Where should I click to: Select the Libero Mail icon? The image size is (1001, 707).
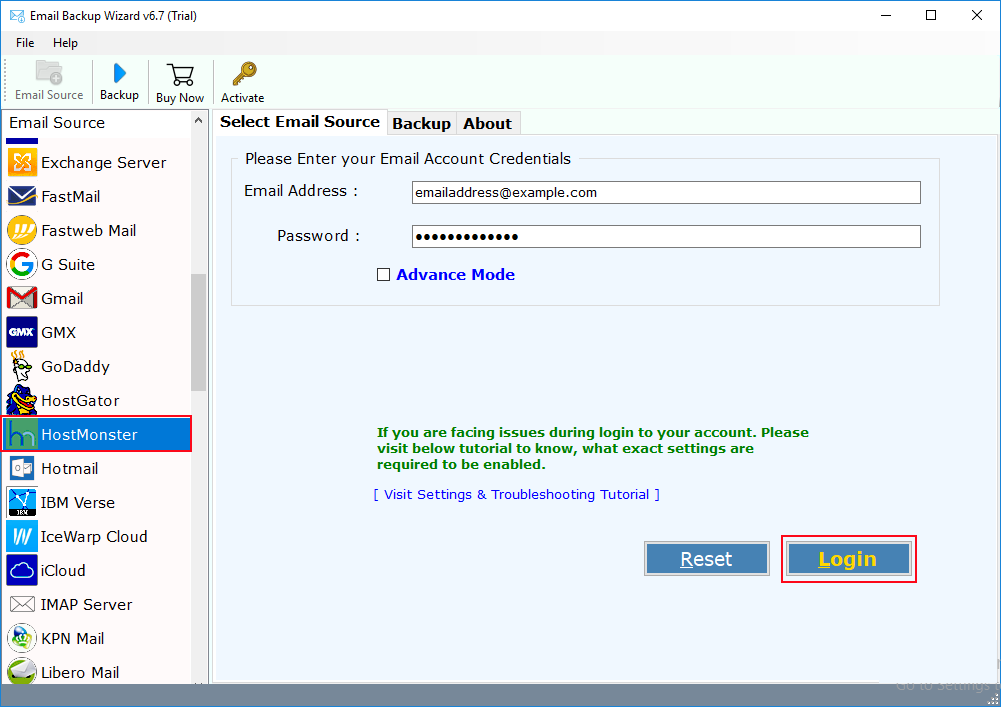tap(22, 671)
